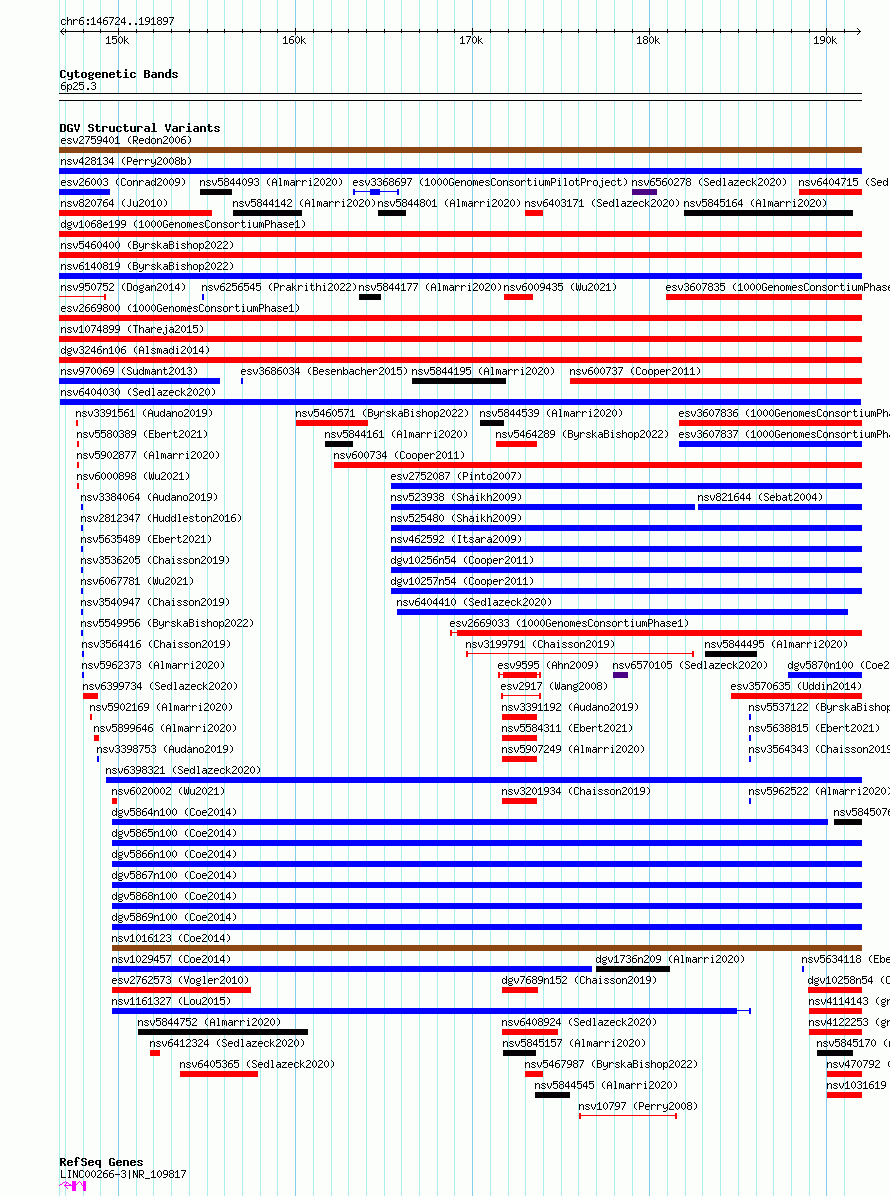Click nsv6405365 (Sedlazeck2020) label

click(x=257, y=1064)
